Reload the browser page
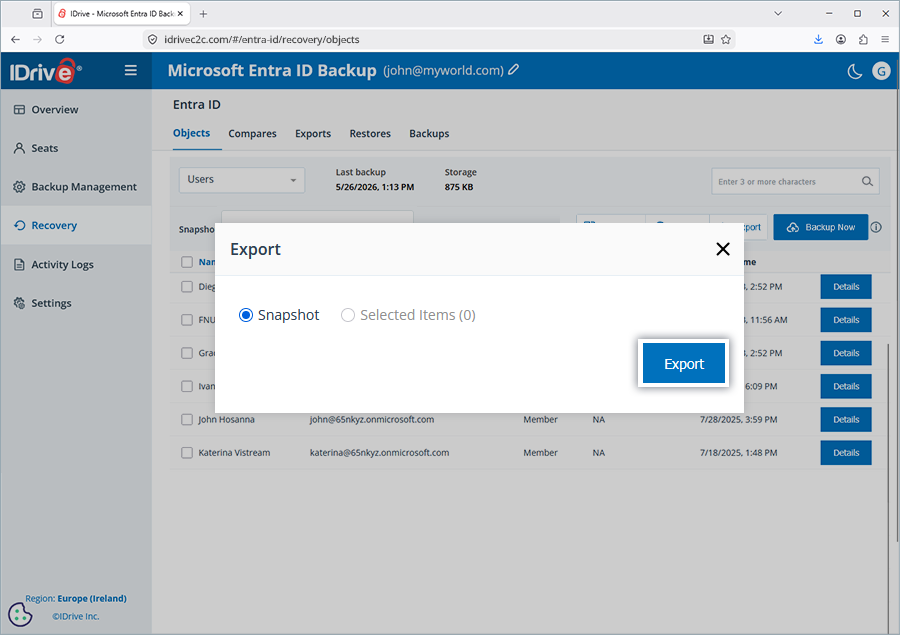This screenshot has width=900, height=635. (60, 39)
